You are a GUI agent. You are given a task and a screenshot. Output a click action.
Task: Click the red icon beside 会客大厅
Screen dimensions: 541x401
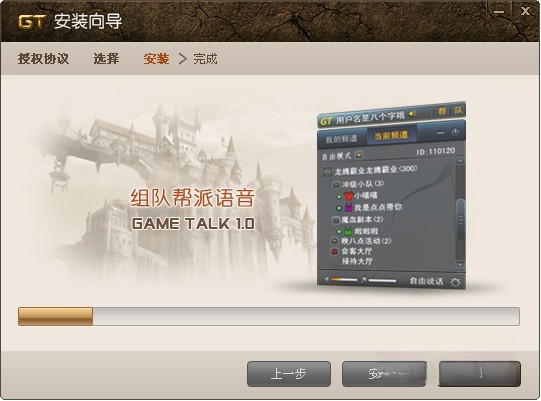click(334, 252)
